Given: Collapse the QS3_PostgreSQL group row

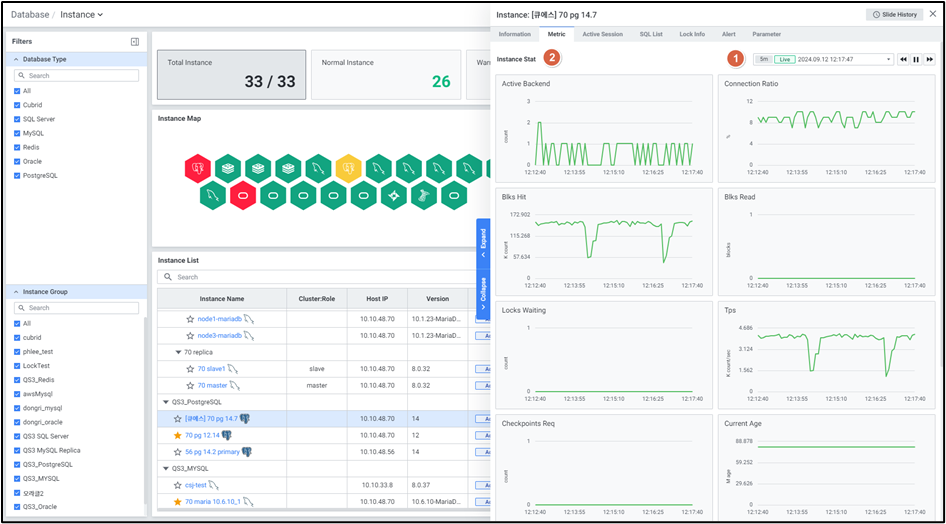Looking at the screenshot, I should 165,402.
